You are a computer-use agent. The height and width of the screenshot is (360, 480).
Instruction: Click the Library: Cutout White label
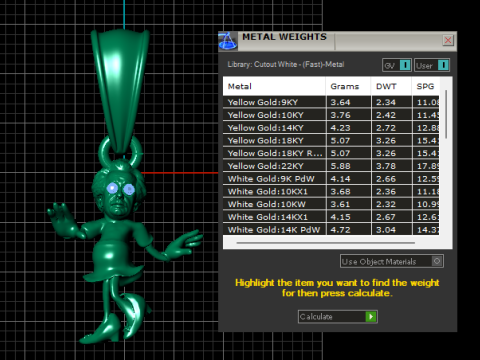(x=286, y=64)
